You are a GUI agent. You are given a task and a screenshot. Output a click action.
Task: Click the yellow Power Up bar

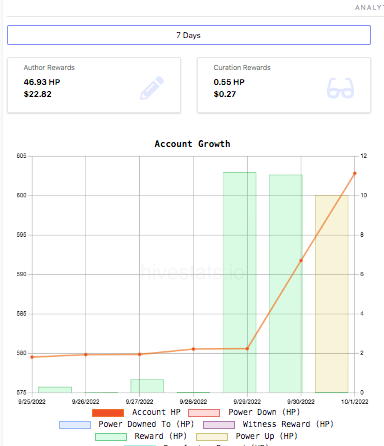332,294
